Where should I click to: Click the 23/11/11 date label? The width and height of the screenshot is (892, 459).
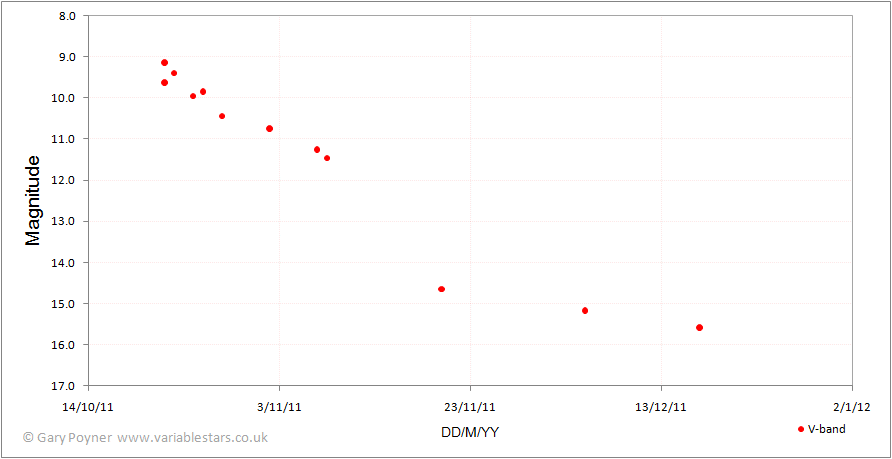pyautogui.click(x=470, y=407)
